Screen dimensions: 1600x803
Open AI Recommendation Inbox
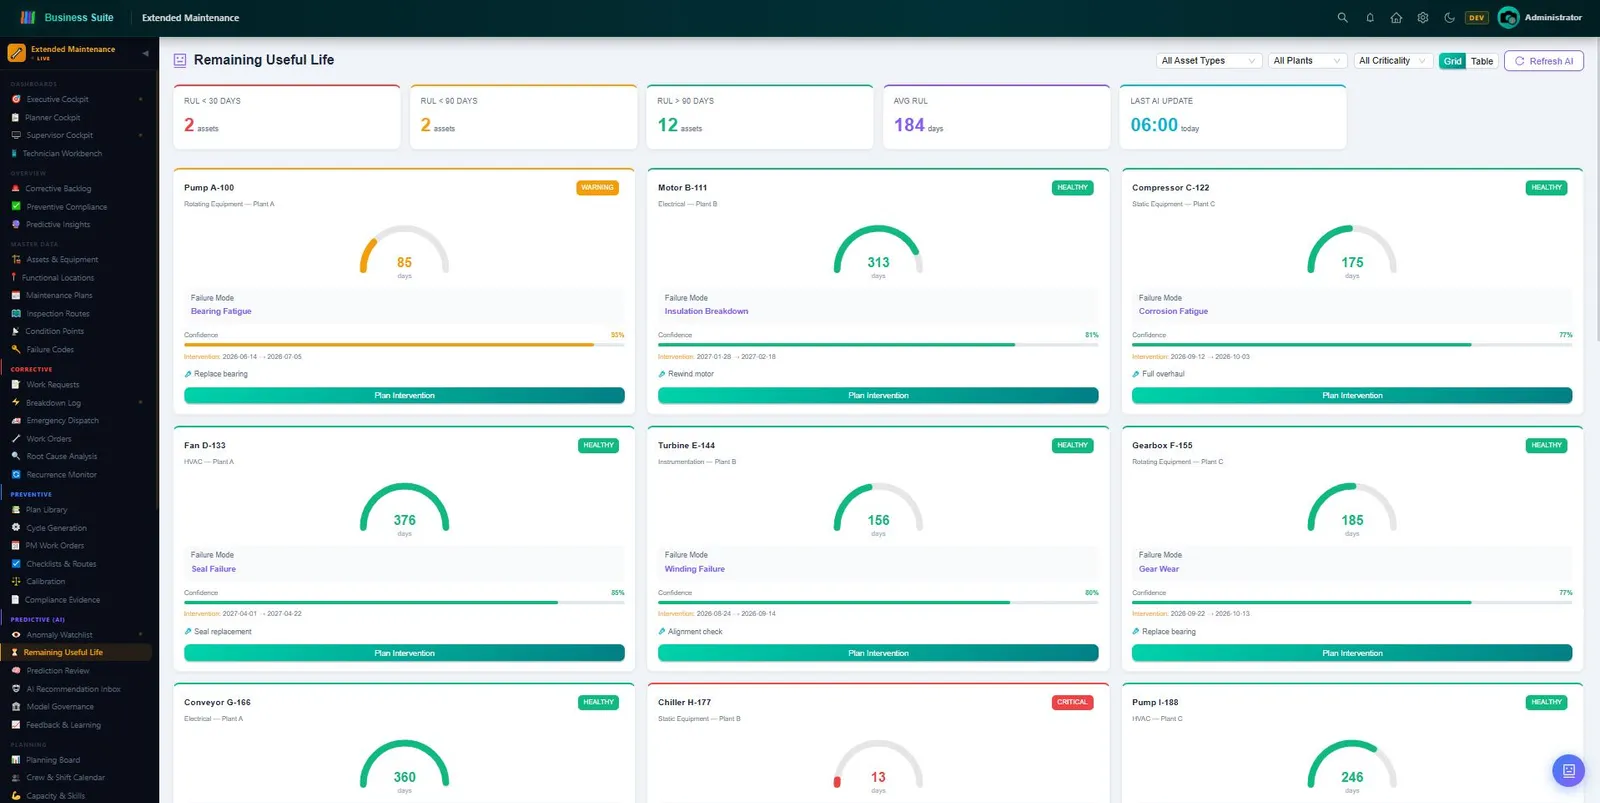(x=73, y=689)
